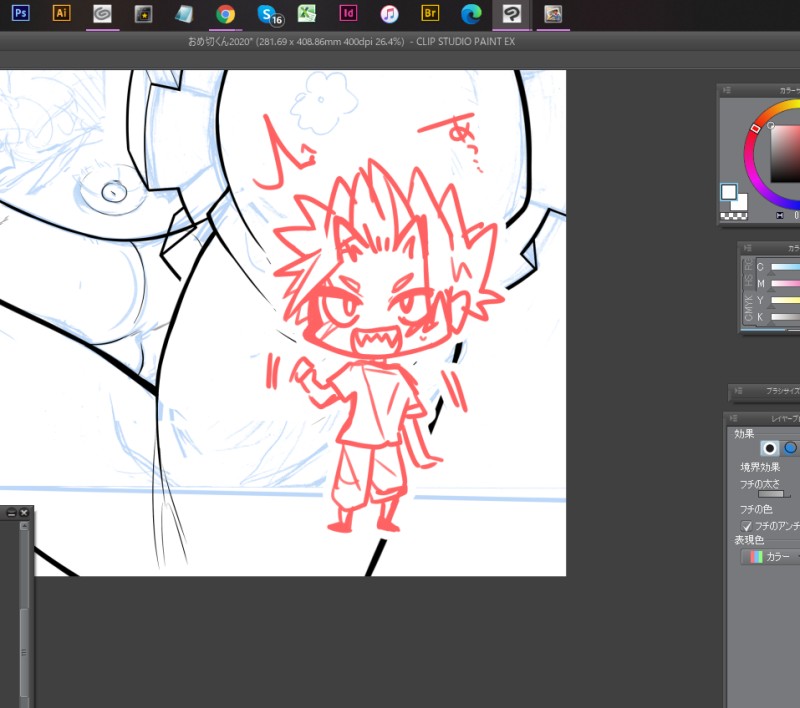The height and width of the screenshot is (708, 800).
Task: Open Adobe Bridge from the taskbar
Action: coord(430,13)
